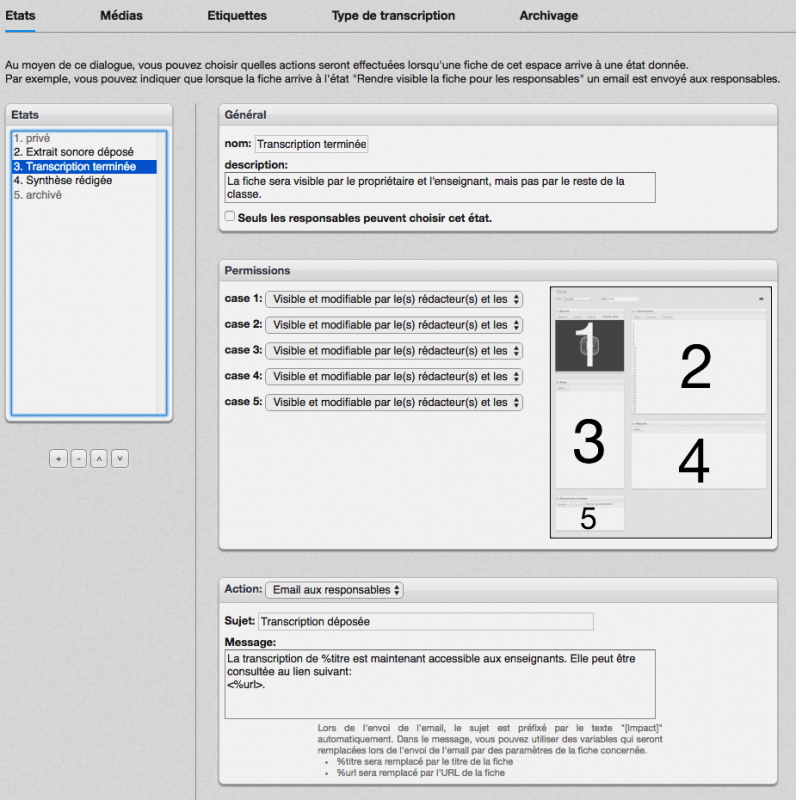Move selected state up with arrow button
Image resolution: width=796 pixels, height=800 pixels.
point(99,458)
